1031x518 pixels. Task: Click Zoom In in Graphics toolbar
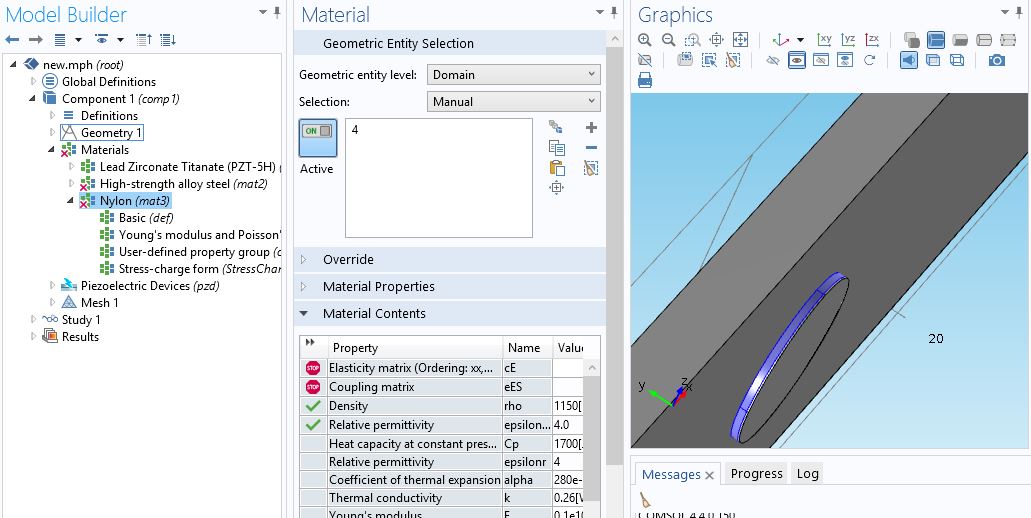pos(645,40)
